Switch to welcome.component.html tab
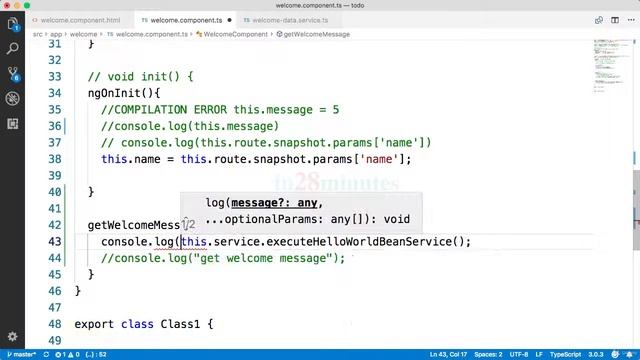This screenshot has height=360, width=640. tap(80, 20)
